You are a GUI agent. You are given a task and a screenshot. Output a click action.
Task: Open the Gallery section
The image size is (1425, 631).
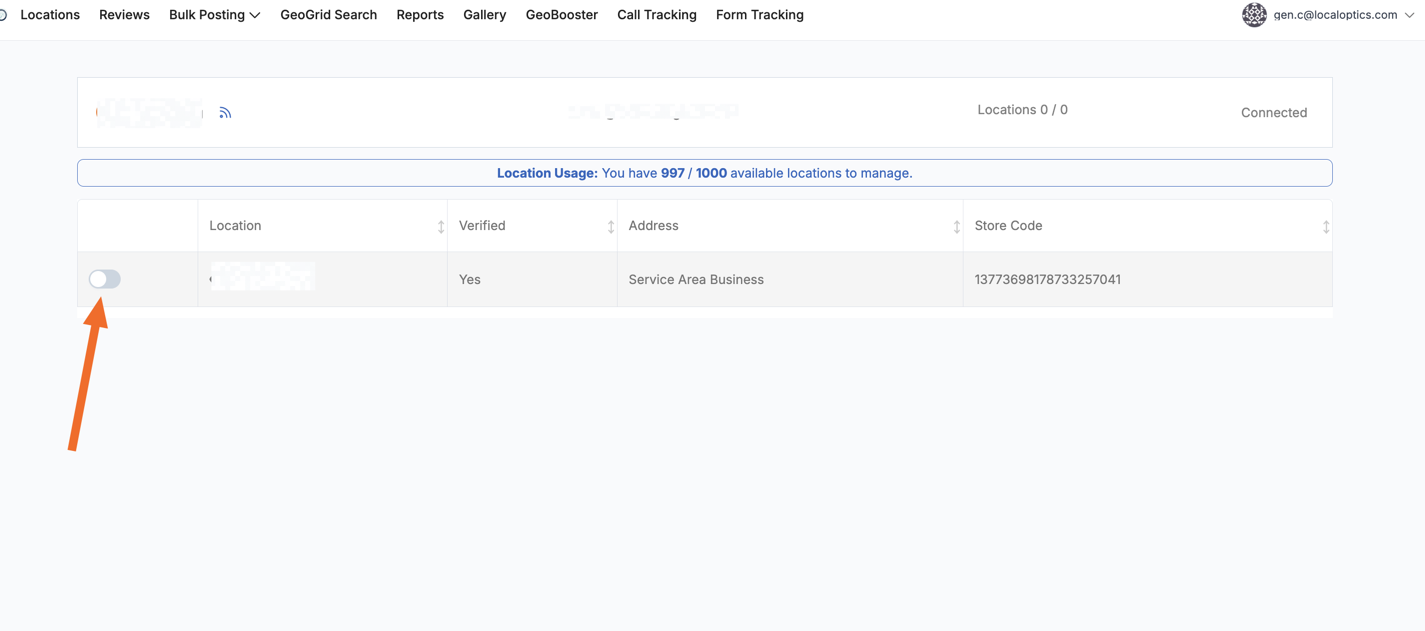[x=484, y=15]
